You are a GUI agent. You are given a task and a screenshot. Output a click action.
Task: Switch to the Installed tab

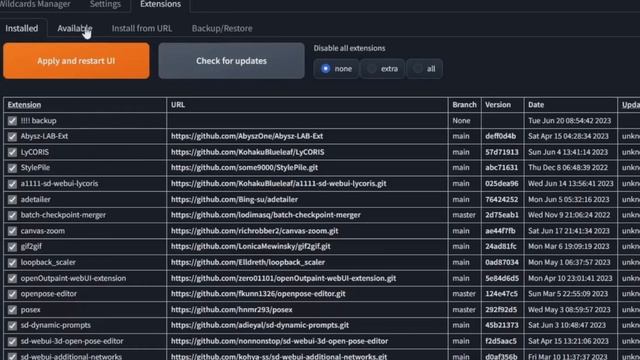pos(22,28)
